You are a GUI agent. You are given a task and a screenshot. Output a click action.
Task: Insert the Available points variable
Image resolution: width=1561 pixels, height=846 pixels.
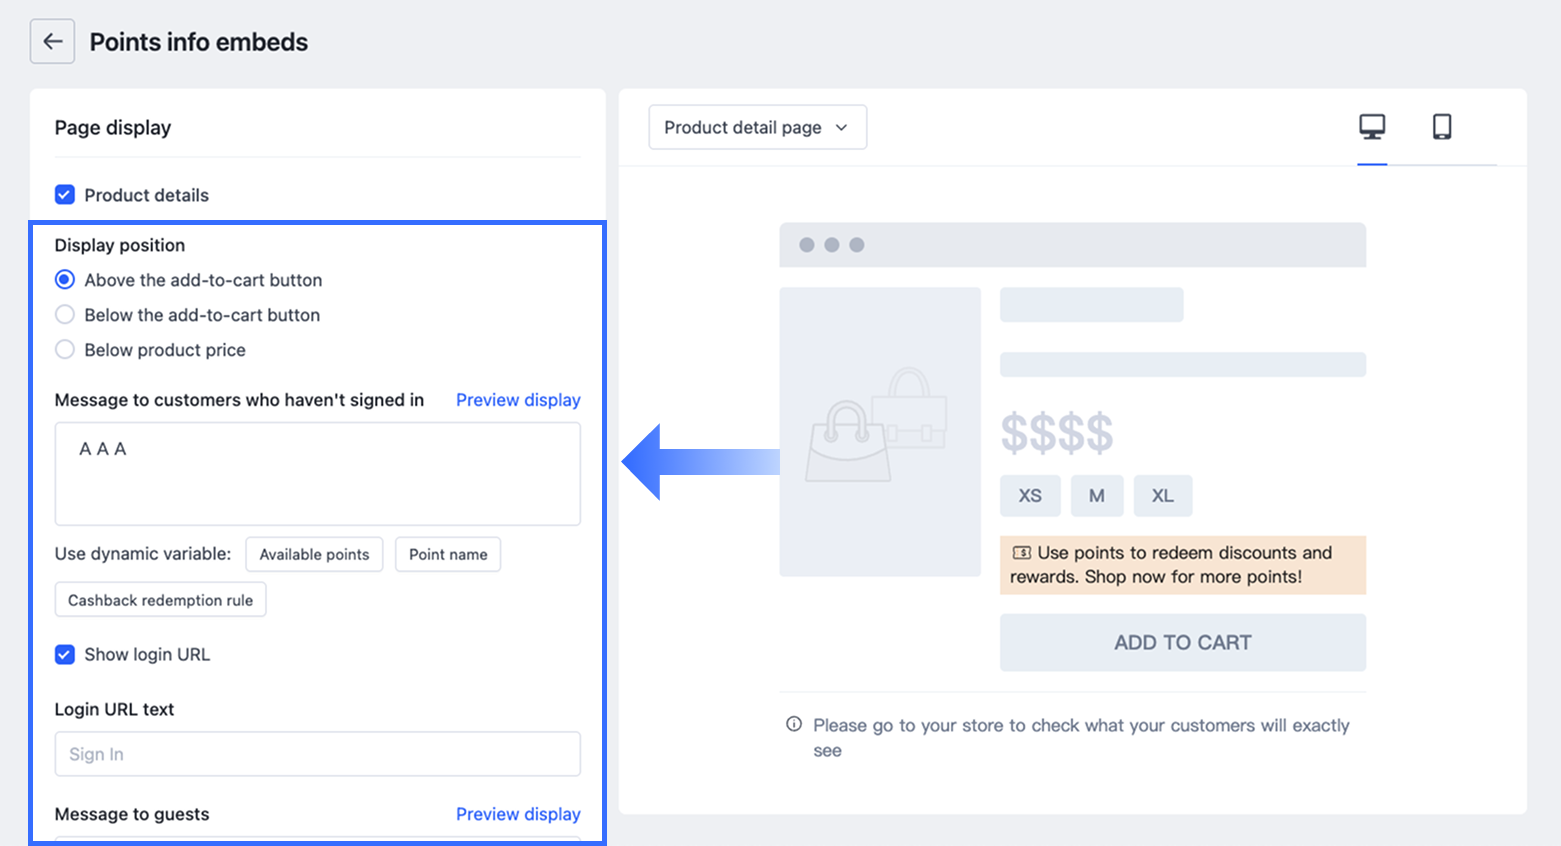coord(314,554)
